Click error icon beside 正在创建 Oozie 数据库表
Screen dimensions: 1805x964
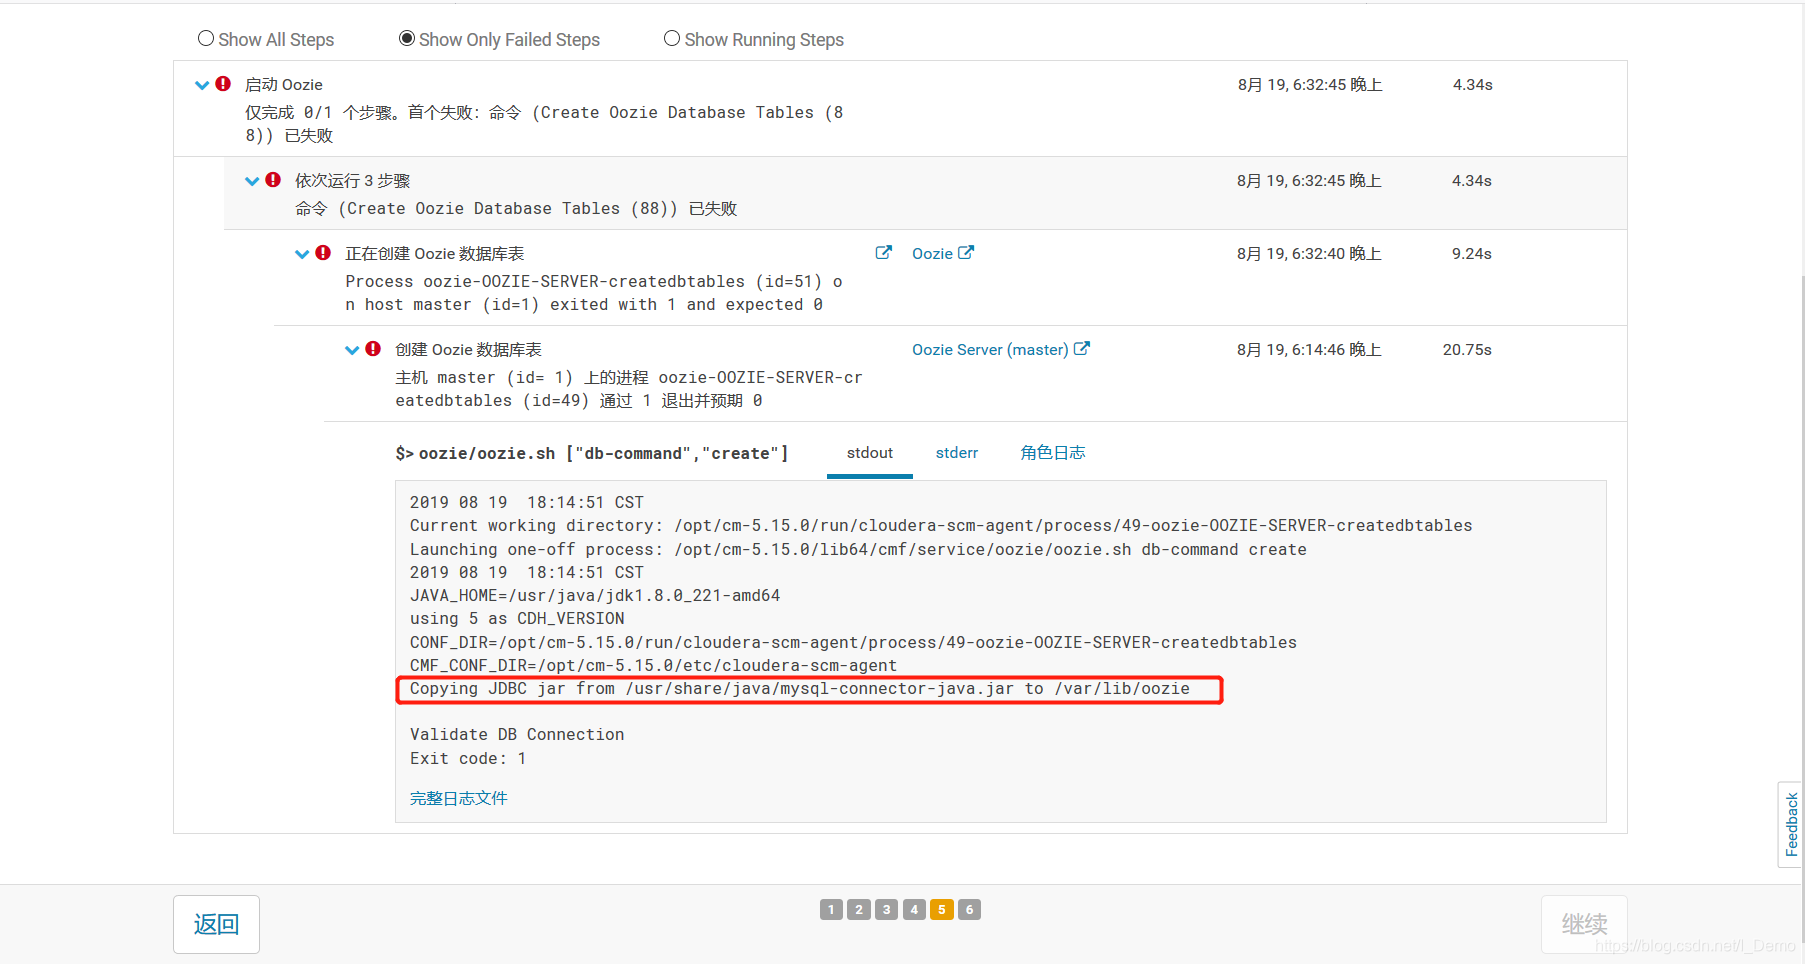[323, 253]
